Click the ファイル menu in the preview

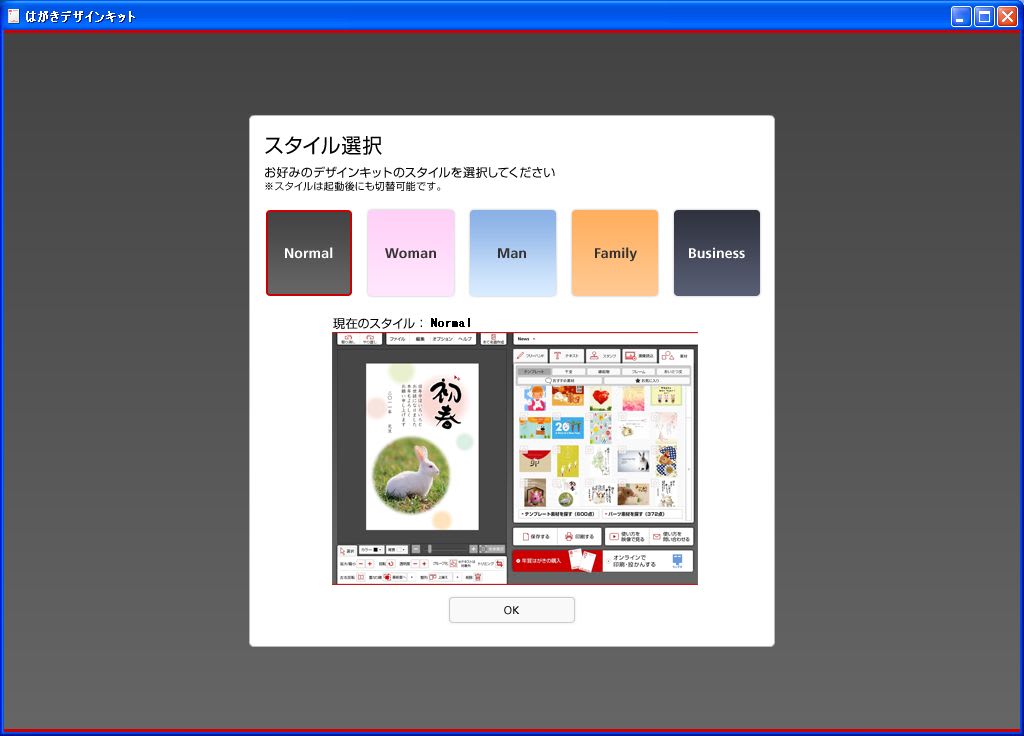point(397,339)
